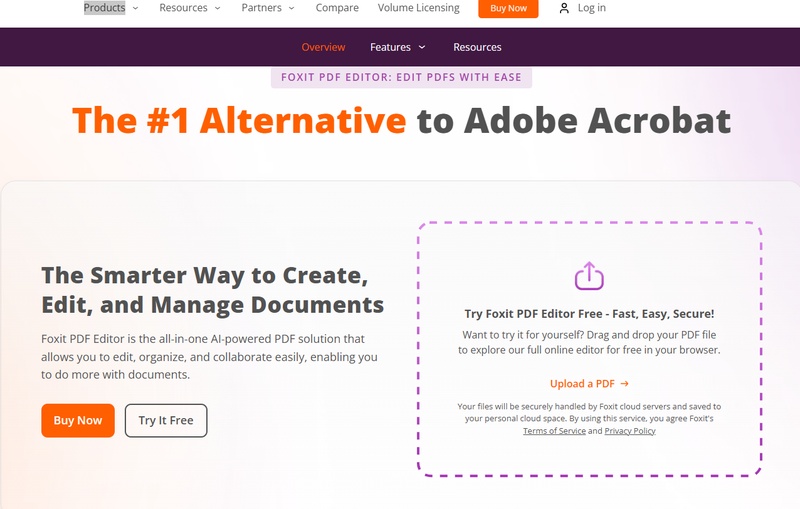Click the Buy Now button in header
Viewport: 800px width, 509px height.
click(x=508, y=8)
